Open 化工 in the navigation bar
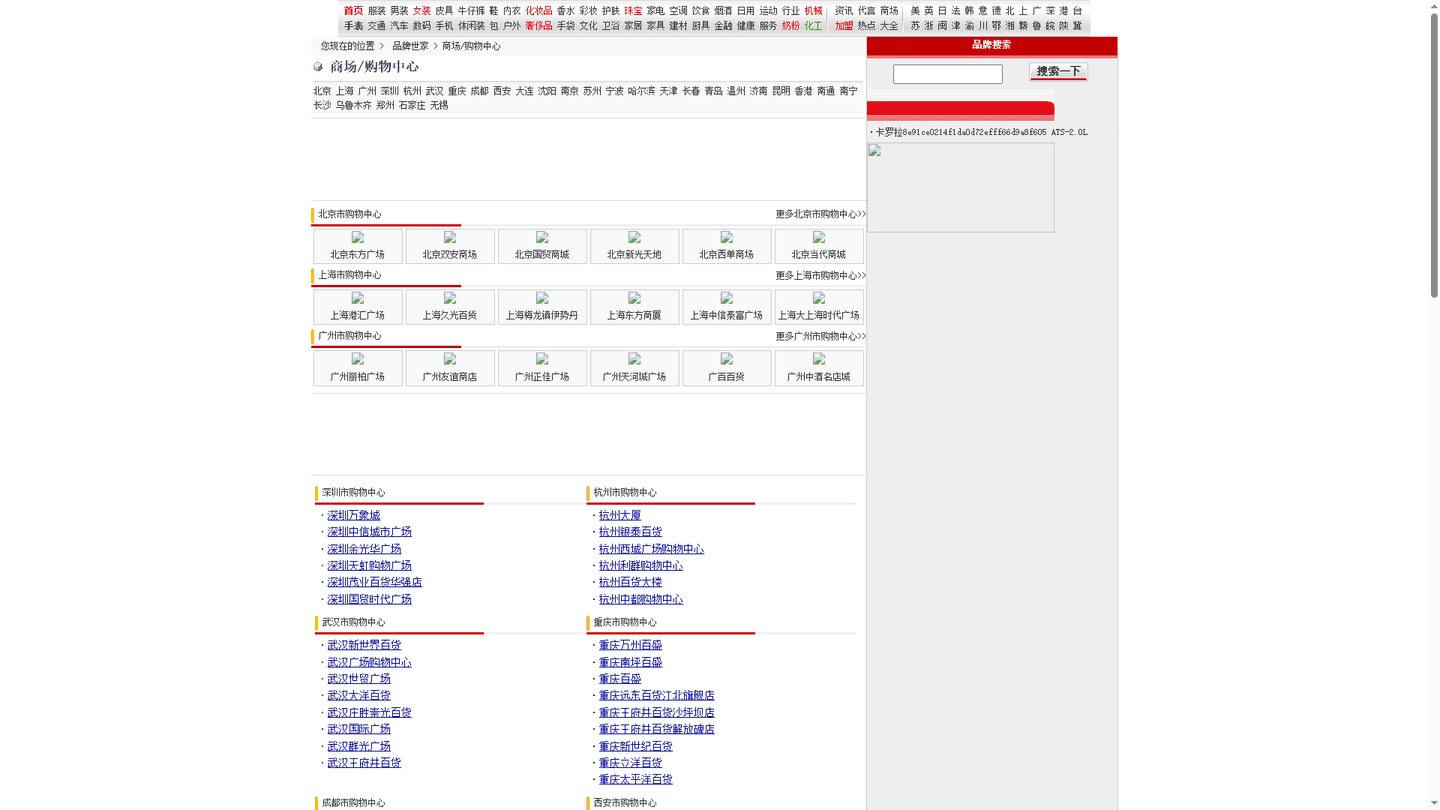This screenshot has height=810, width=1440. [x=813, y=26]
